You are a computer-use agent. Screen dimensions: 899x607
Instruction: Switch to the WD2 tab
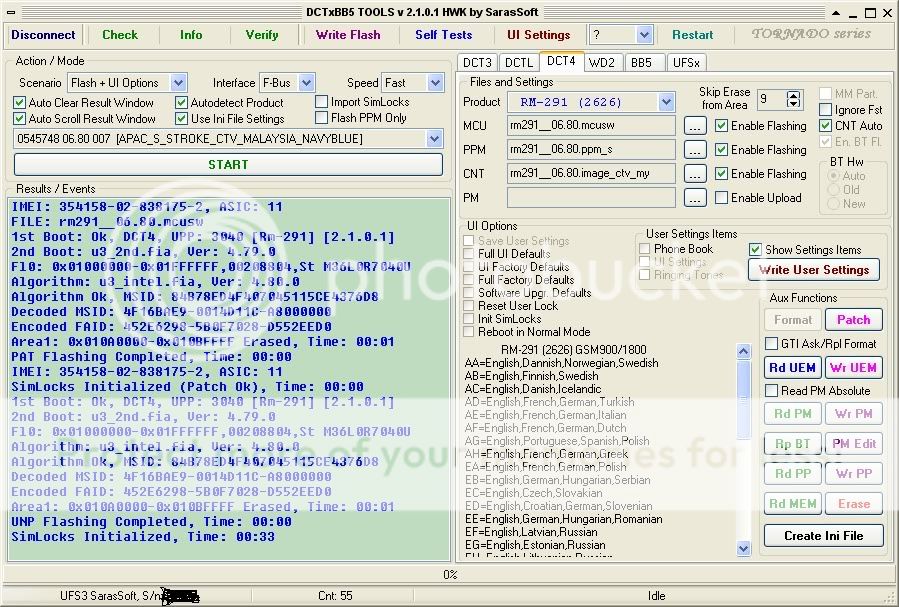[601, 62]
